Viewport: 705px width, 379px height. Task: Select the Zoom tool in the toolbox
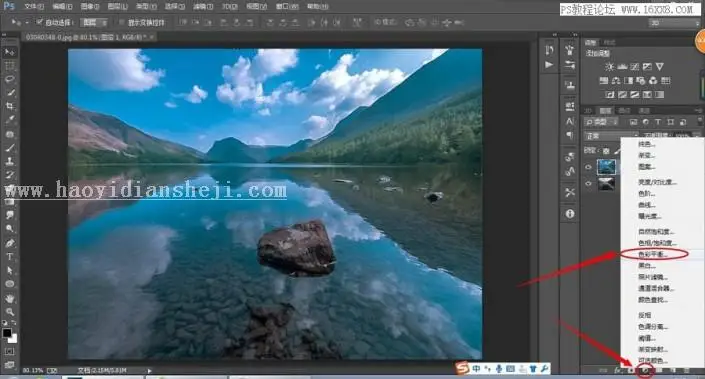pos(9,312)
